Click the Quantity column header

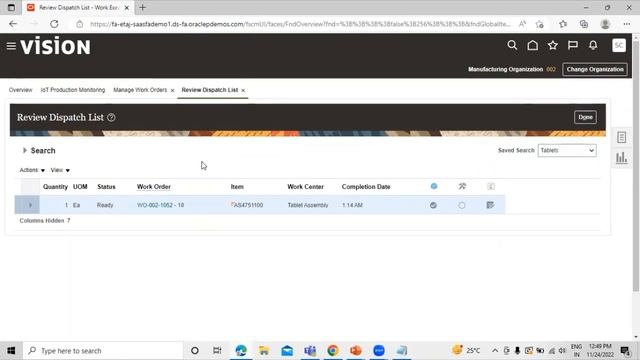55,187
